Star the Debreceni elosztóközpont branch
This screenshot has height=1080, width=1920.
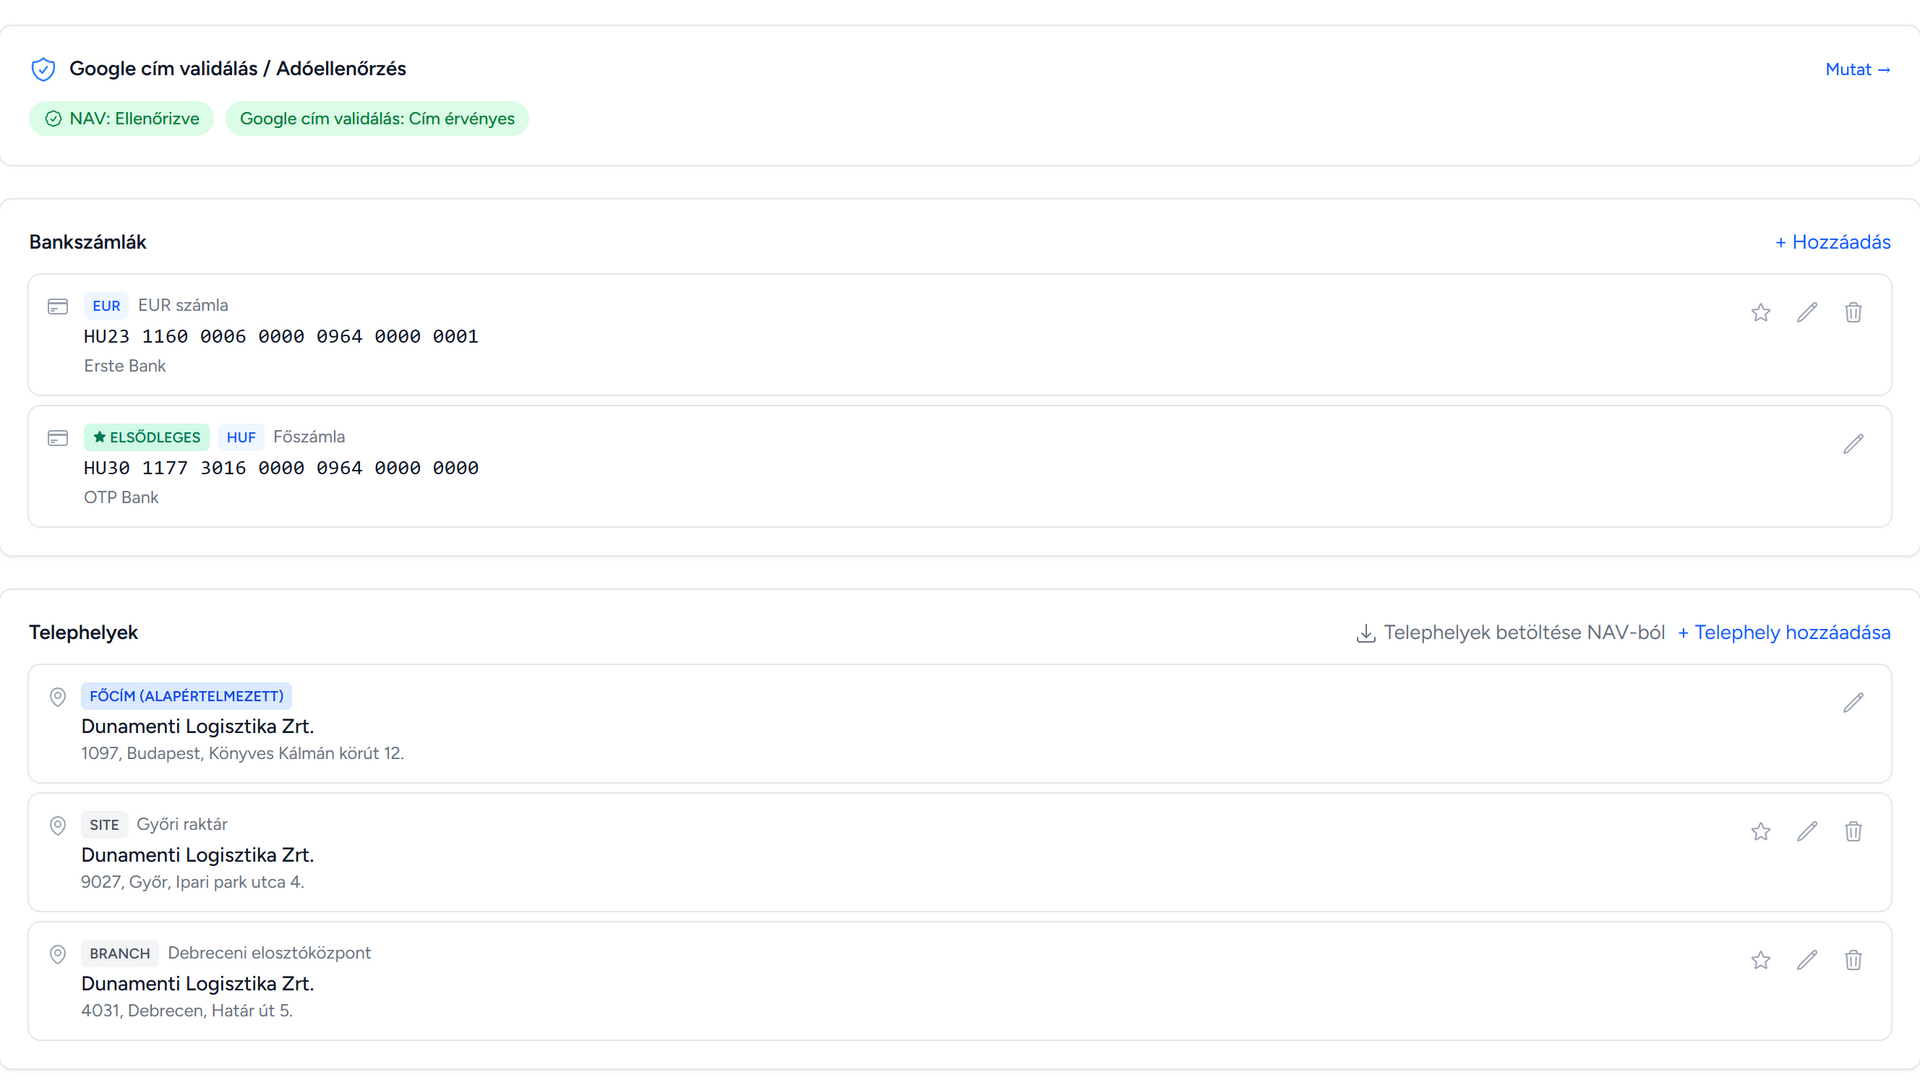click(1761, 961)
